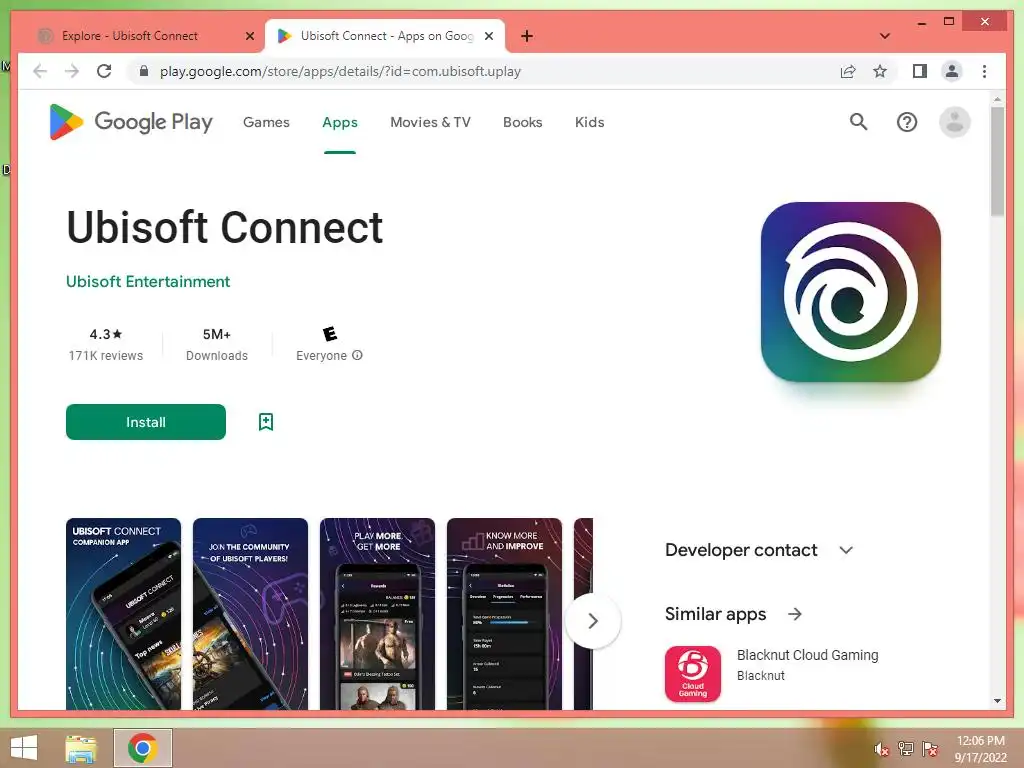
Task: Open Ubisoft Entertainment developer page
Action: [148, 281]
